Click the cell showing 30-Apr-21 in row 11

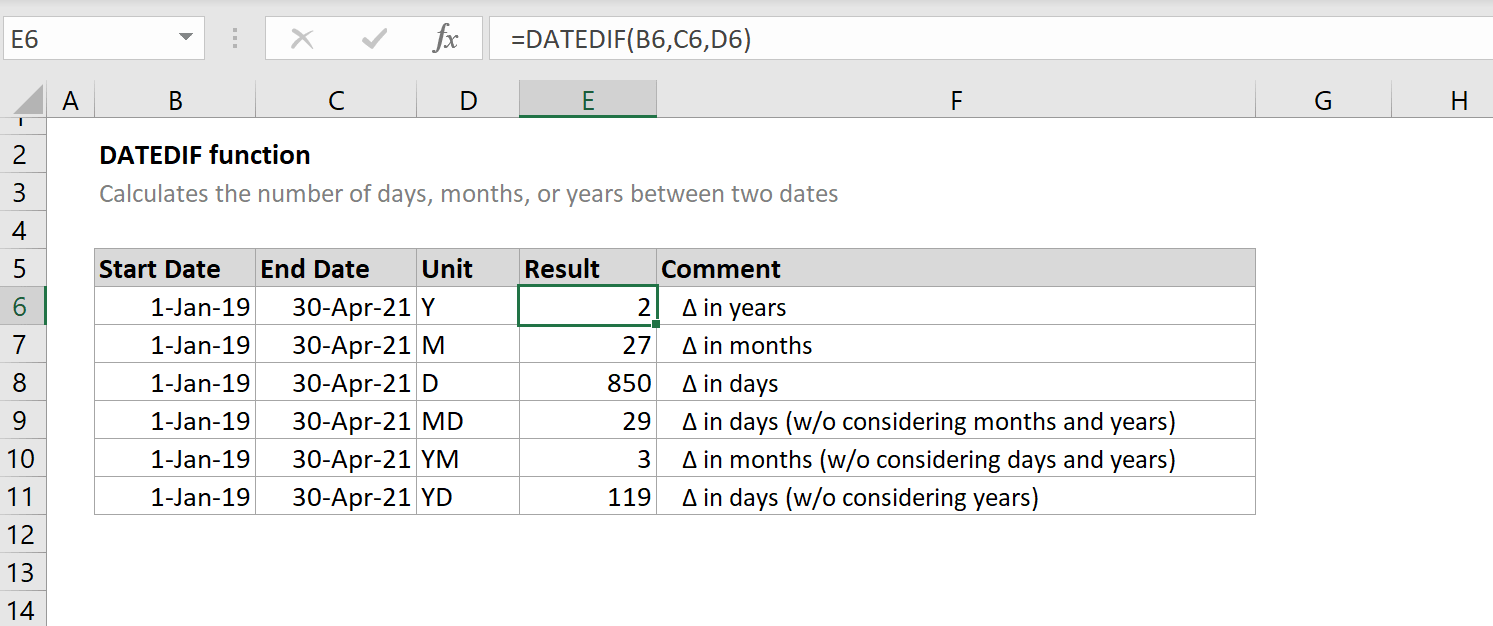[335, 497]
